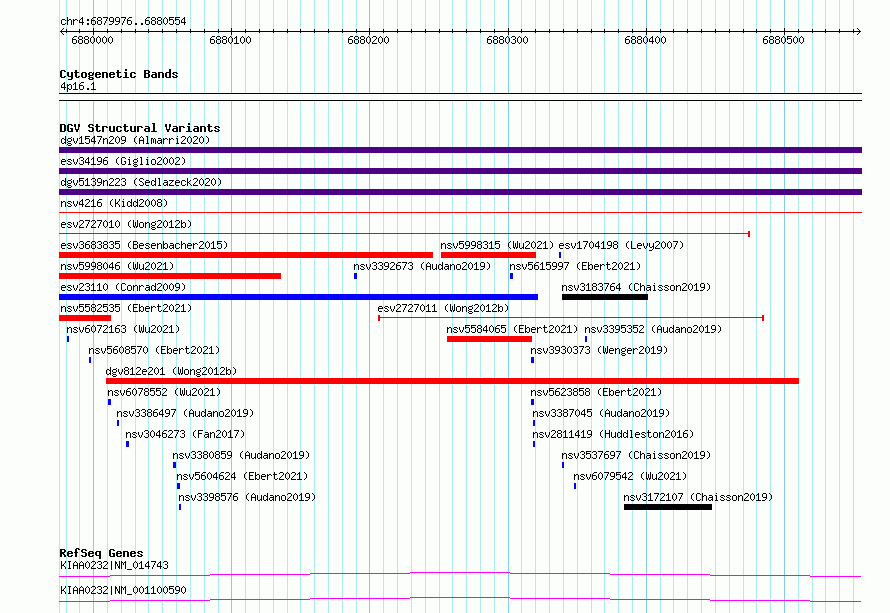Open the KIAA0232|NM_001100590 gene label
The width and height of the screenshot is (890, 613).
coord(123,590)
